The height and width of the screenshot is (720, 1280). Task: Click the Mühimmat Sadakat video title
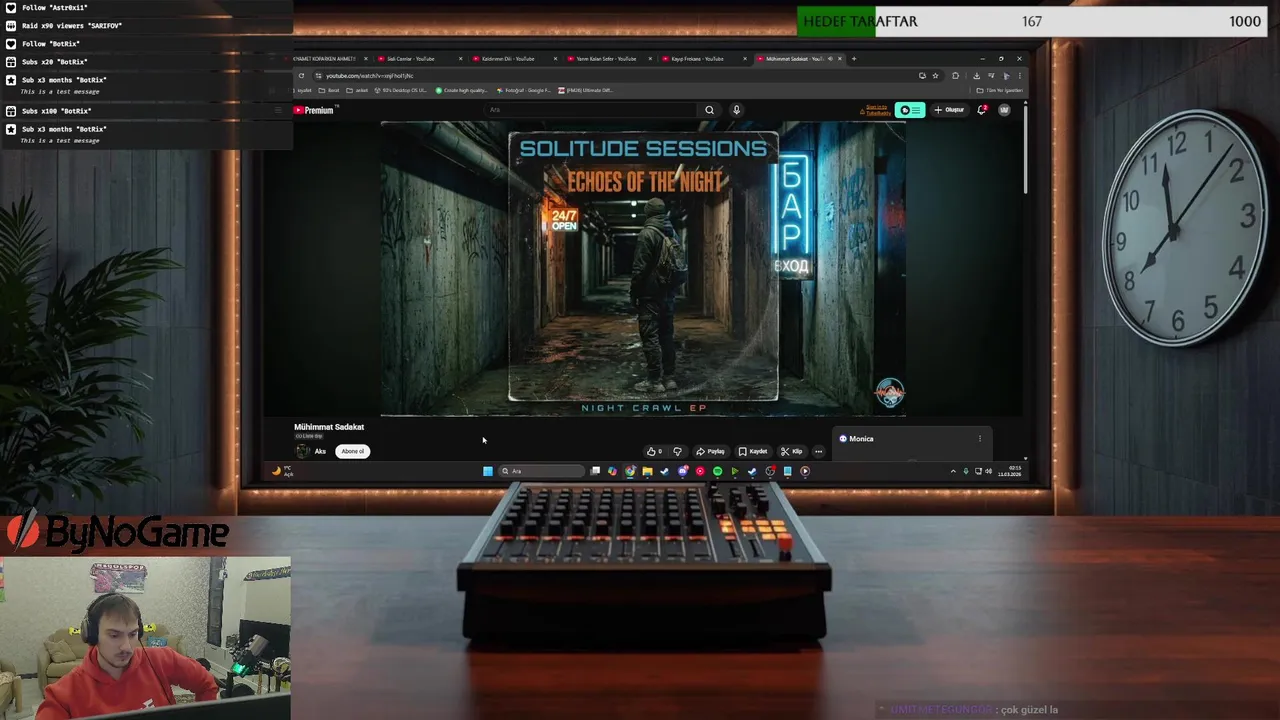tap(329, 427)
